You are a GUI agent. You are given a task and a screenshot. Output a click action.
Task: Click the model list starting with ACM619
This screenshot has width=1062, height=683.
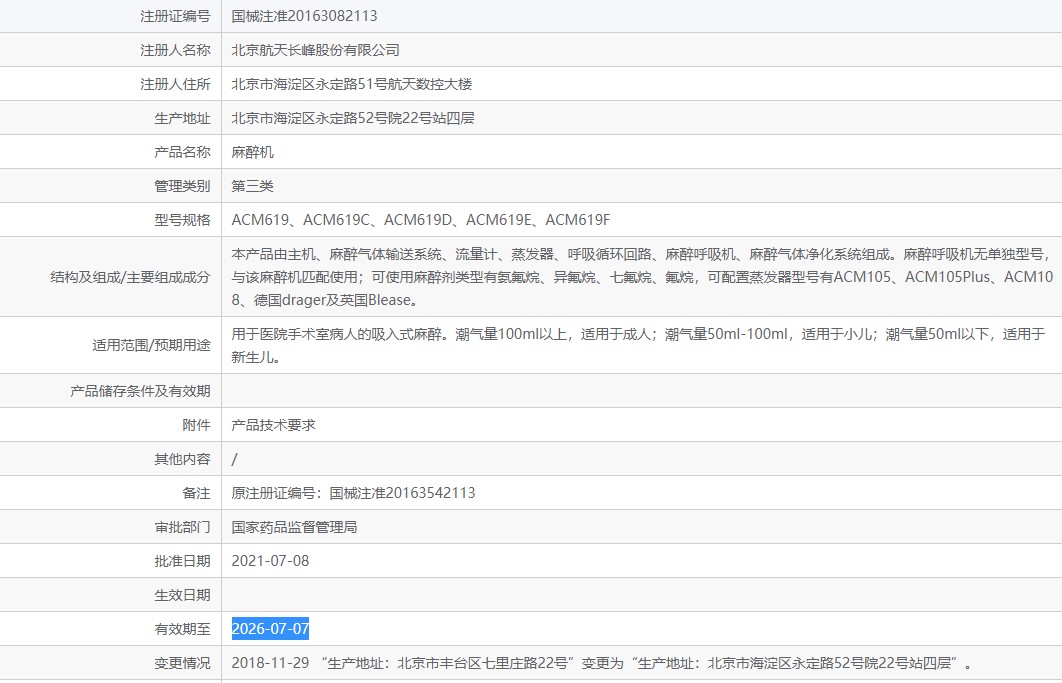tap(421, 220)
